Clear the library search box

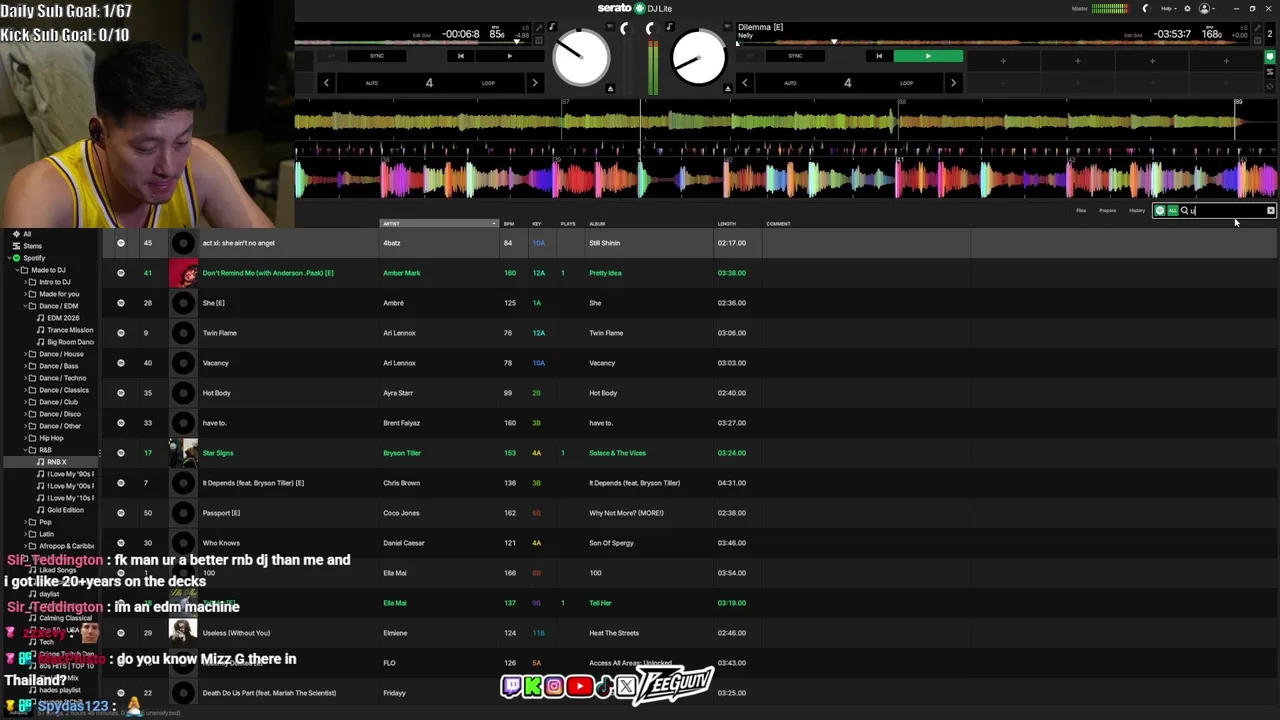point(1271,210)
